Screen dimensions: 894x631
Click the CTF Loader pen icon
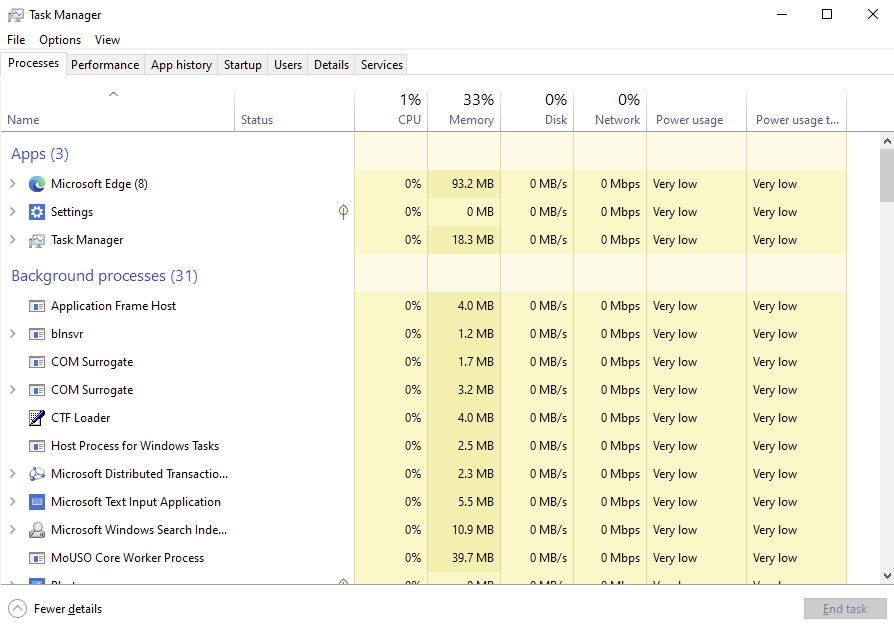click(36, 418)
